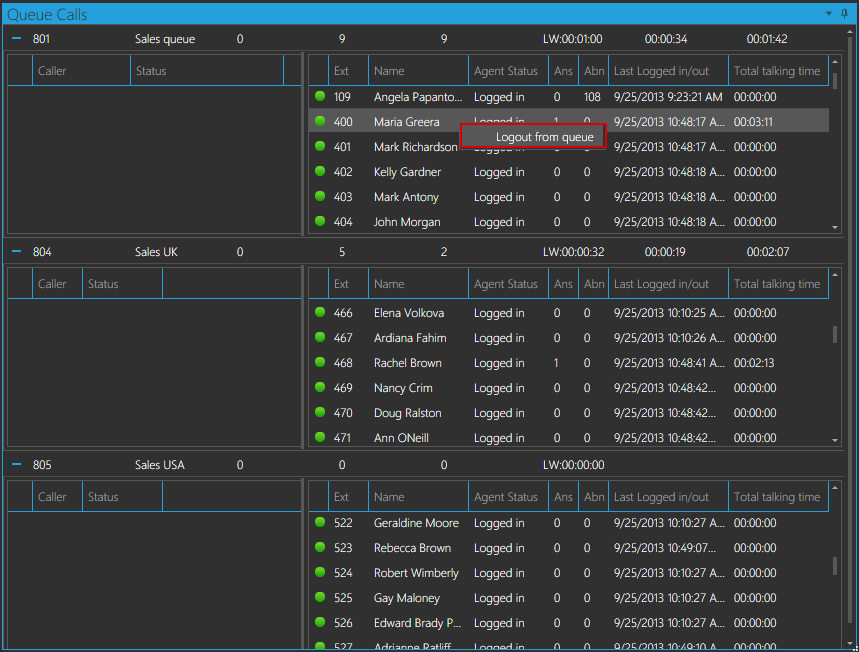Select agent name 'Nancy Crim'
The image size is (859, 652).
pyautogui.click(x=403, y=388)
